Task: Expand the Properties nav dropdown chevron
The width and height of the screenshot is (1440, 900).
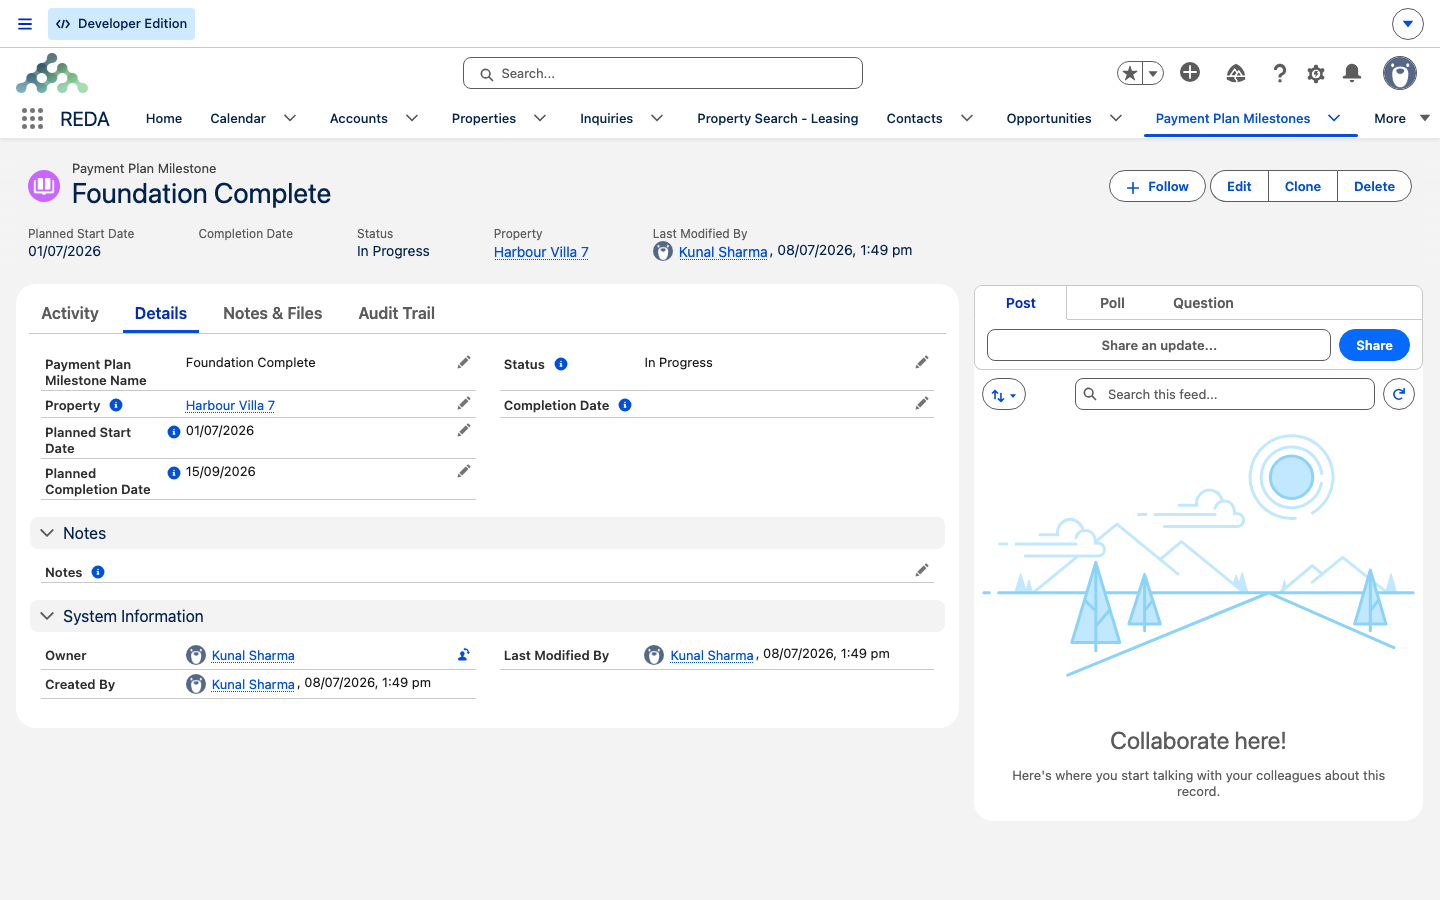Action: tap(540, 118)
